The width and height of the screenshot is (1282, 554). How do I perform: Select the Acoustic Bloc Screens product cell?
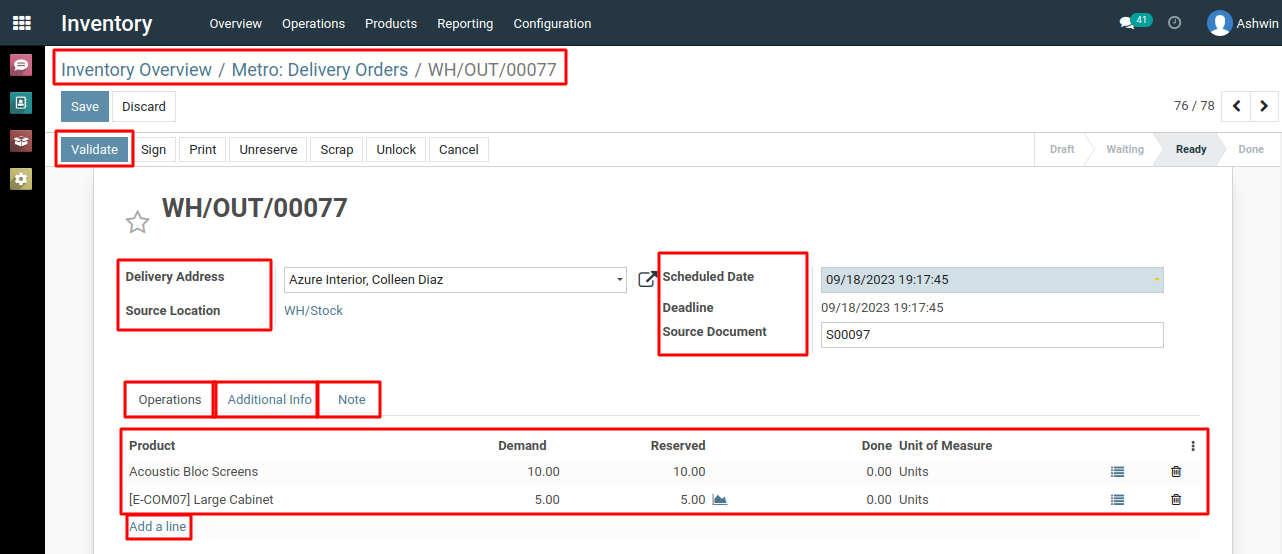pos(193,472)
